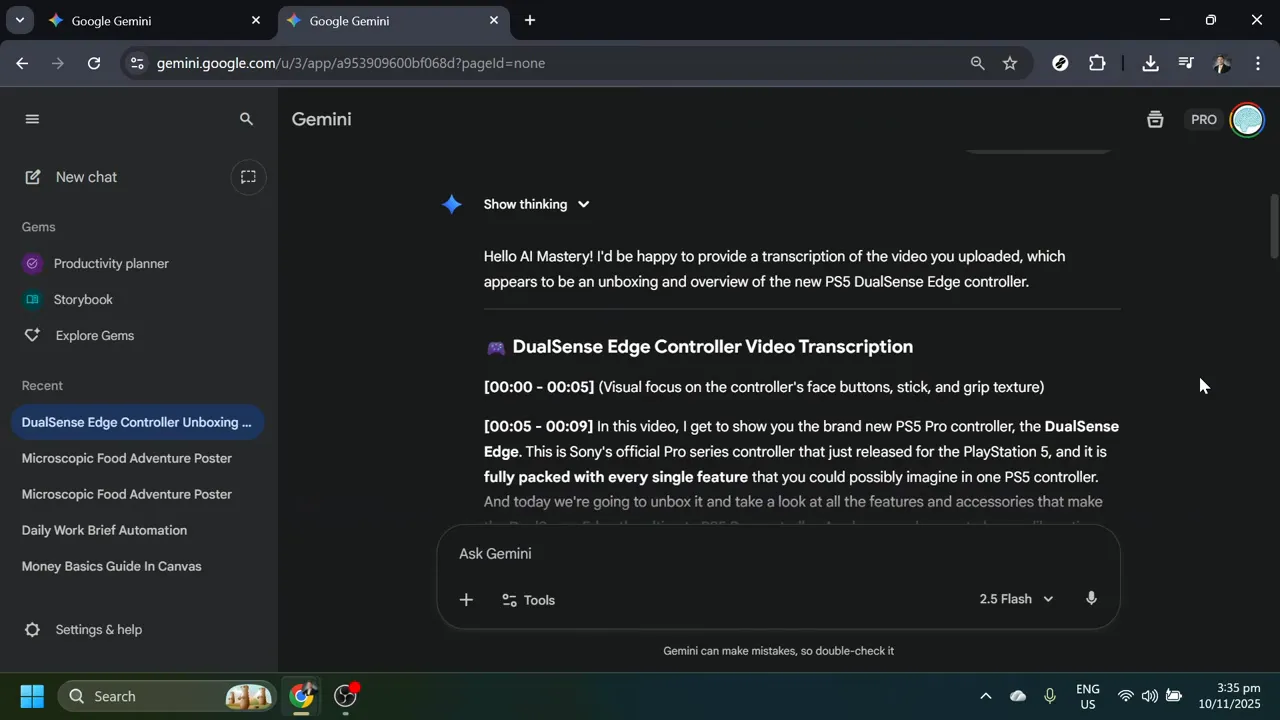Close the active Google Gemini tab

click(493, 20)
